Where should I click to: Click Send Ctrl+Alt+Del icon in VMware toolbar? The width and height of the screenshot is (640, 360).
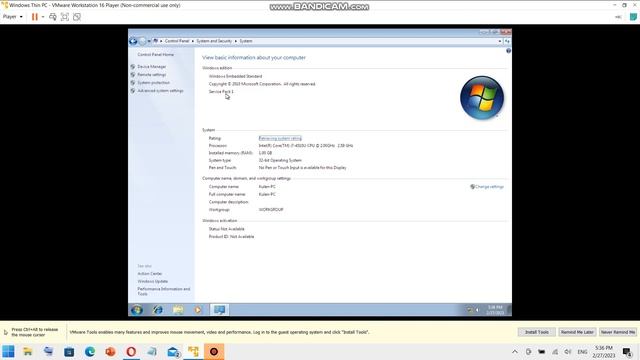pyautogui.click(x=53, y=17)
